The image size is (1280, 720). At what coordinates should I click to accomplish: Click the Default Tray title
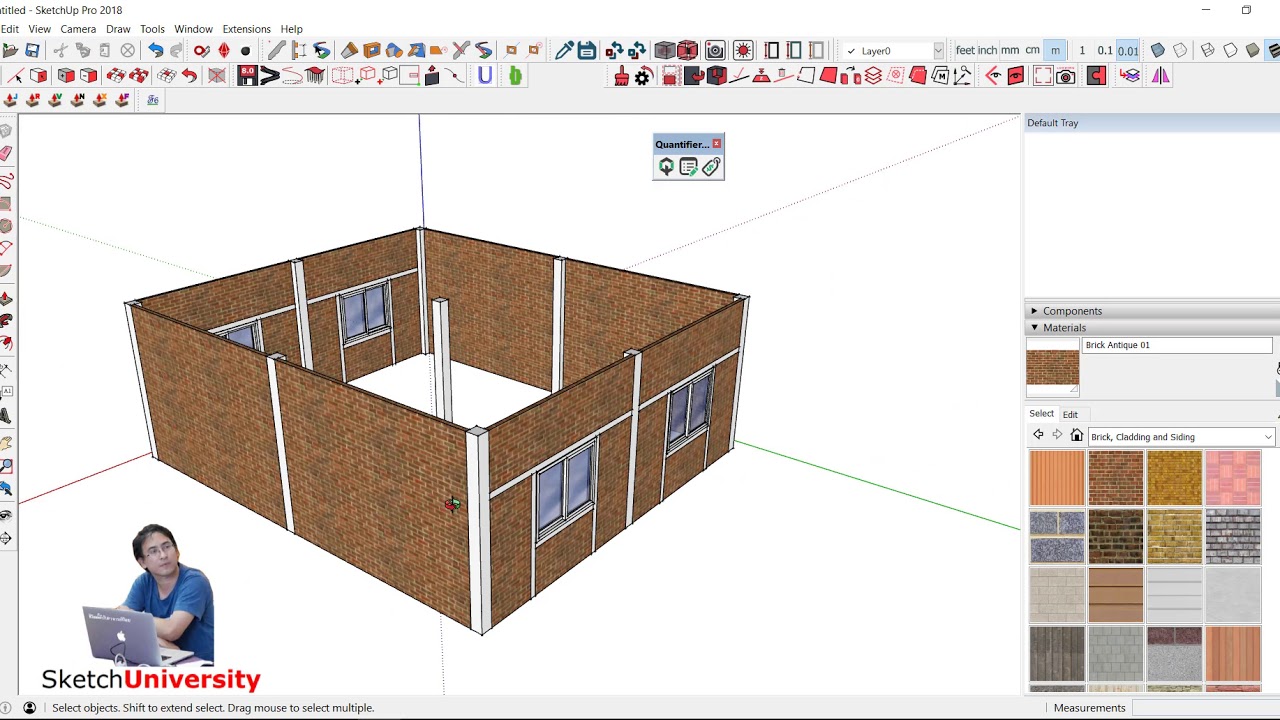1052,123
